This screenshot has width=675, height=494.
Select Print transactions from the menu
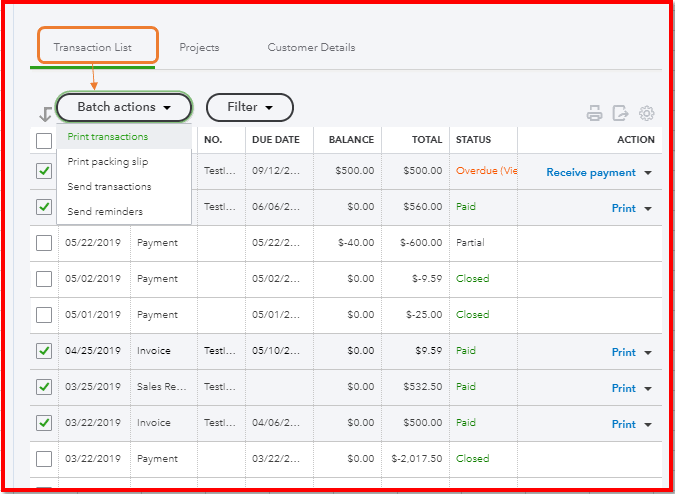(x=108, y=137)
